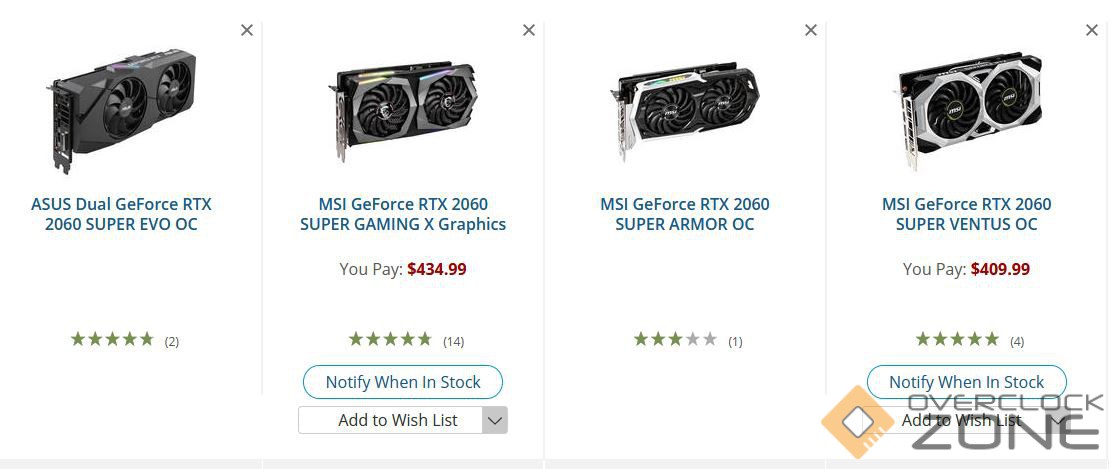1114x469 pixels.
Task: Remove MSI SUPER VENTUS OC card
Action: click(1092, 30)
